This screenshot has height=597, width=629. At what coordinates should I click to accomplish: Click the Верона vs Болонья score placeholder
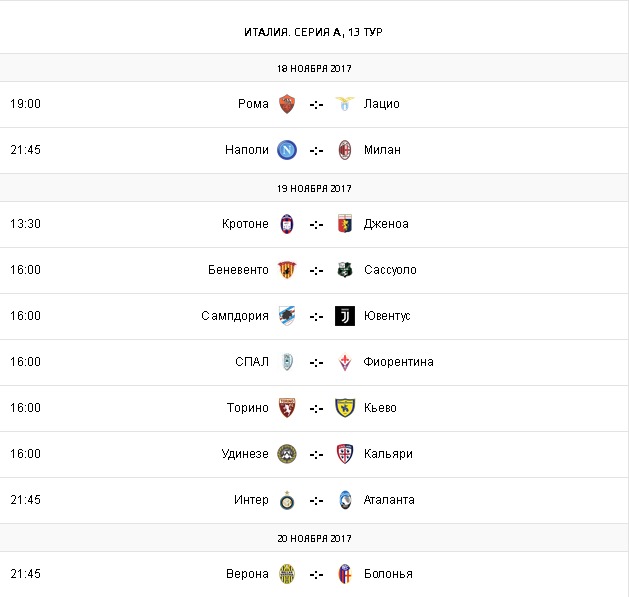click(x=316, y=574)
